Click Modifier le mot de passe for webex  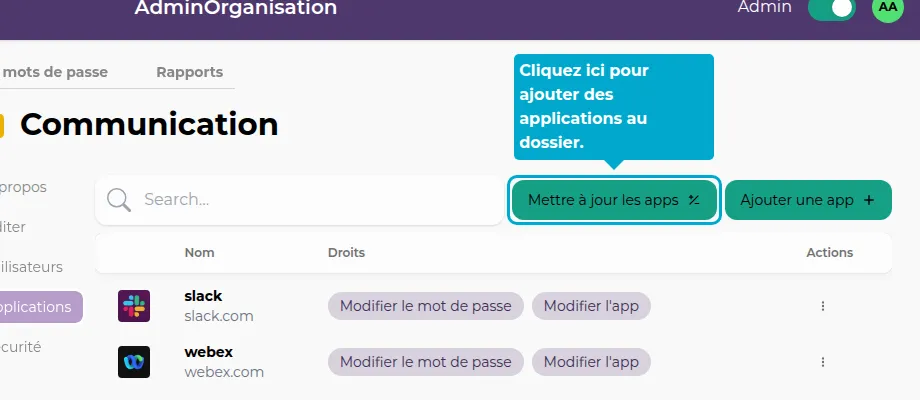click(425, 361)
